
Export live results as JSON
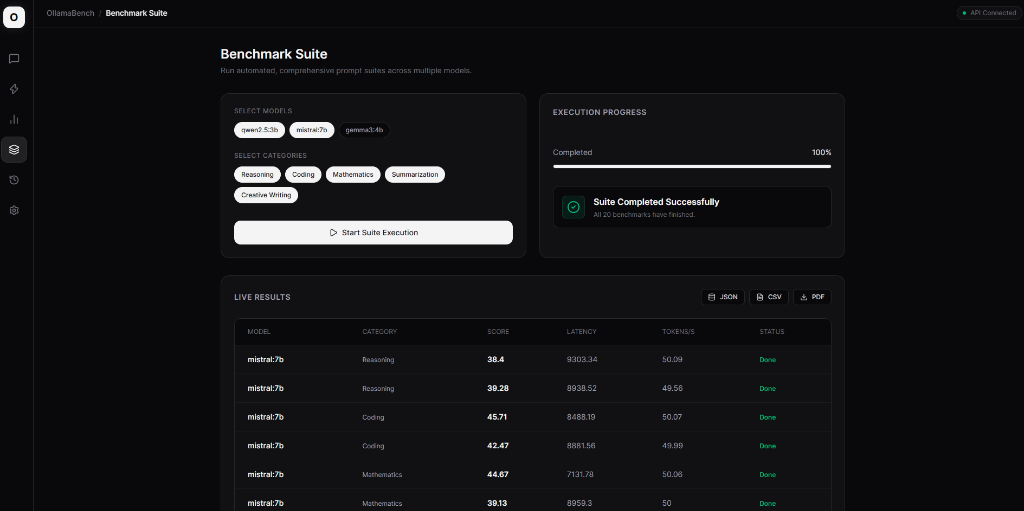coord(722,297)
